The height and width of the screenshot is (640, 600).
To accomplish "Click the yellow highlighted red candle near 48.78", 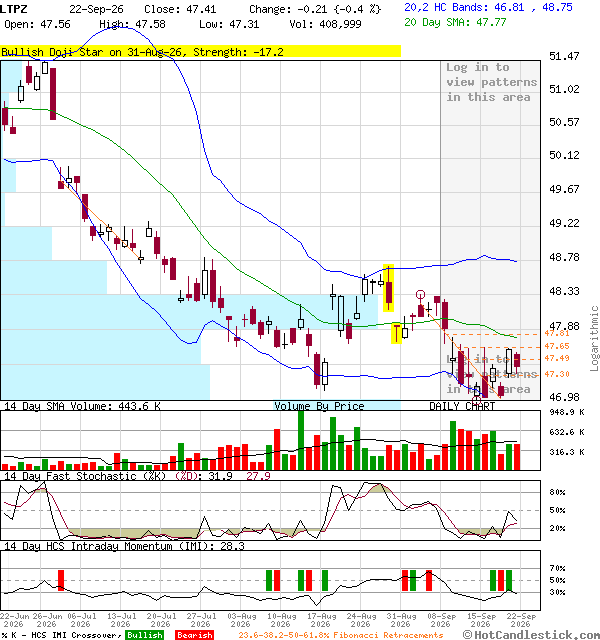I will click(389, 288).
